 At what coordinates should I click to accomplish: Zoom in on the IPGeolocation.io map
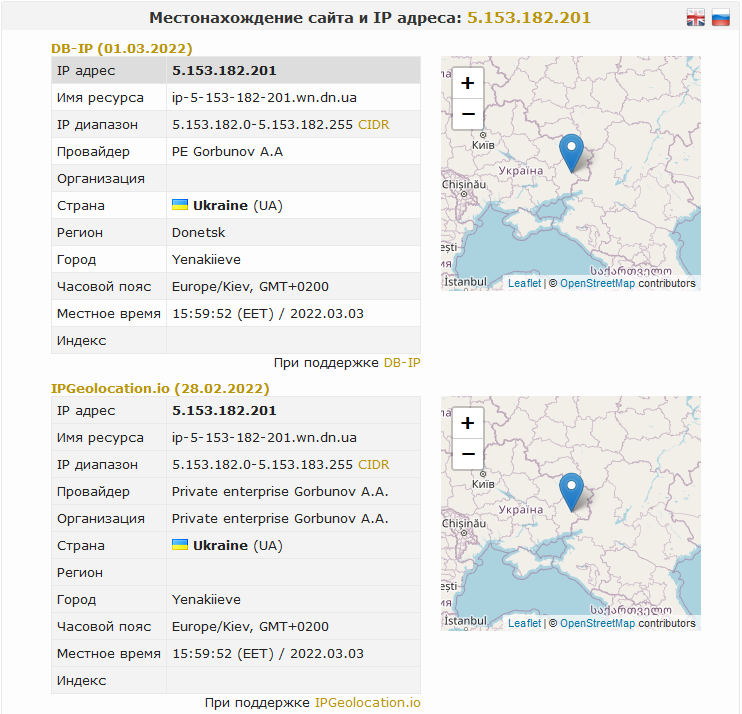[x=467, y=423]
